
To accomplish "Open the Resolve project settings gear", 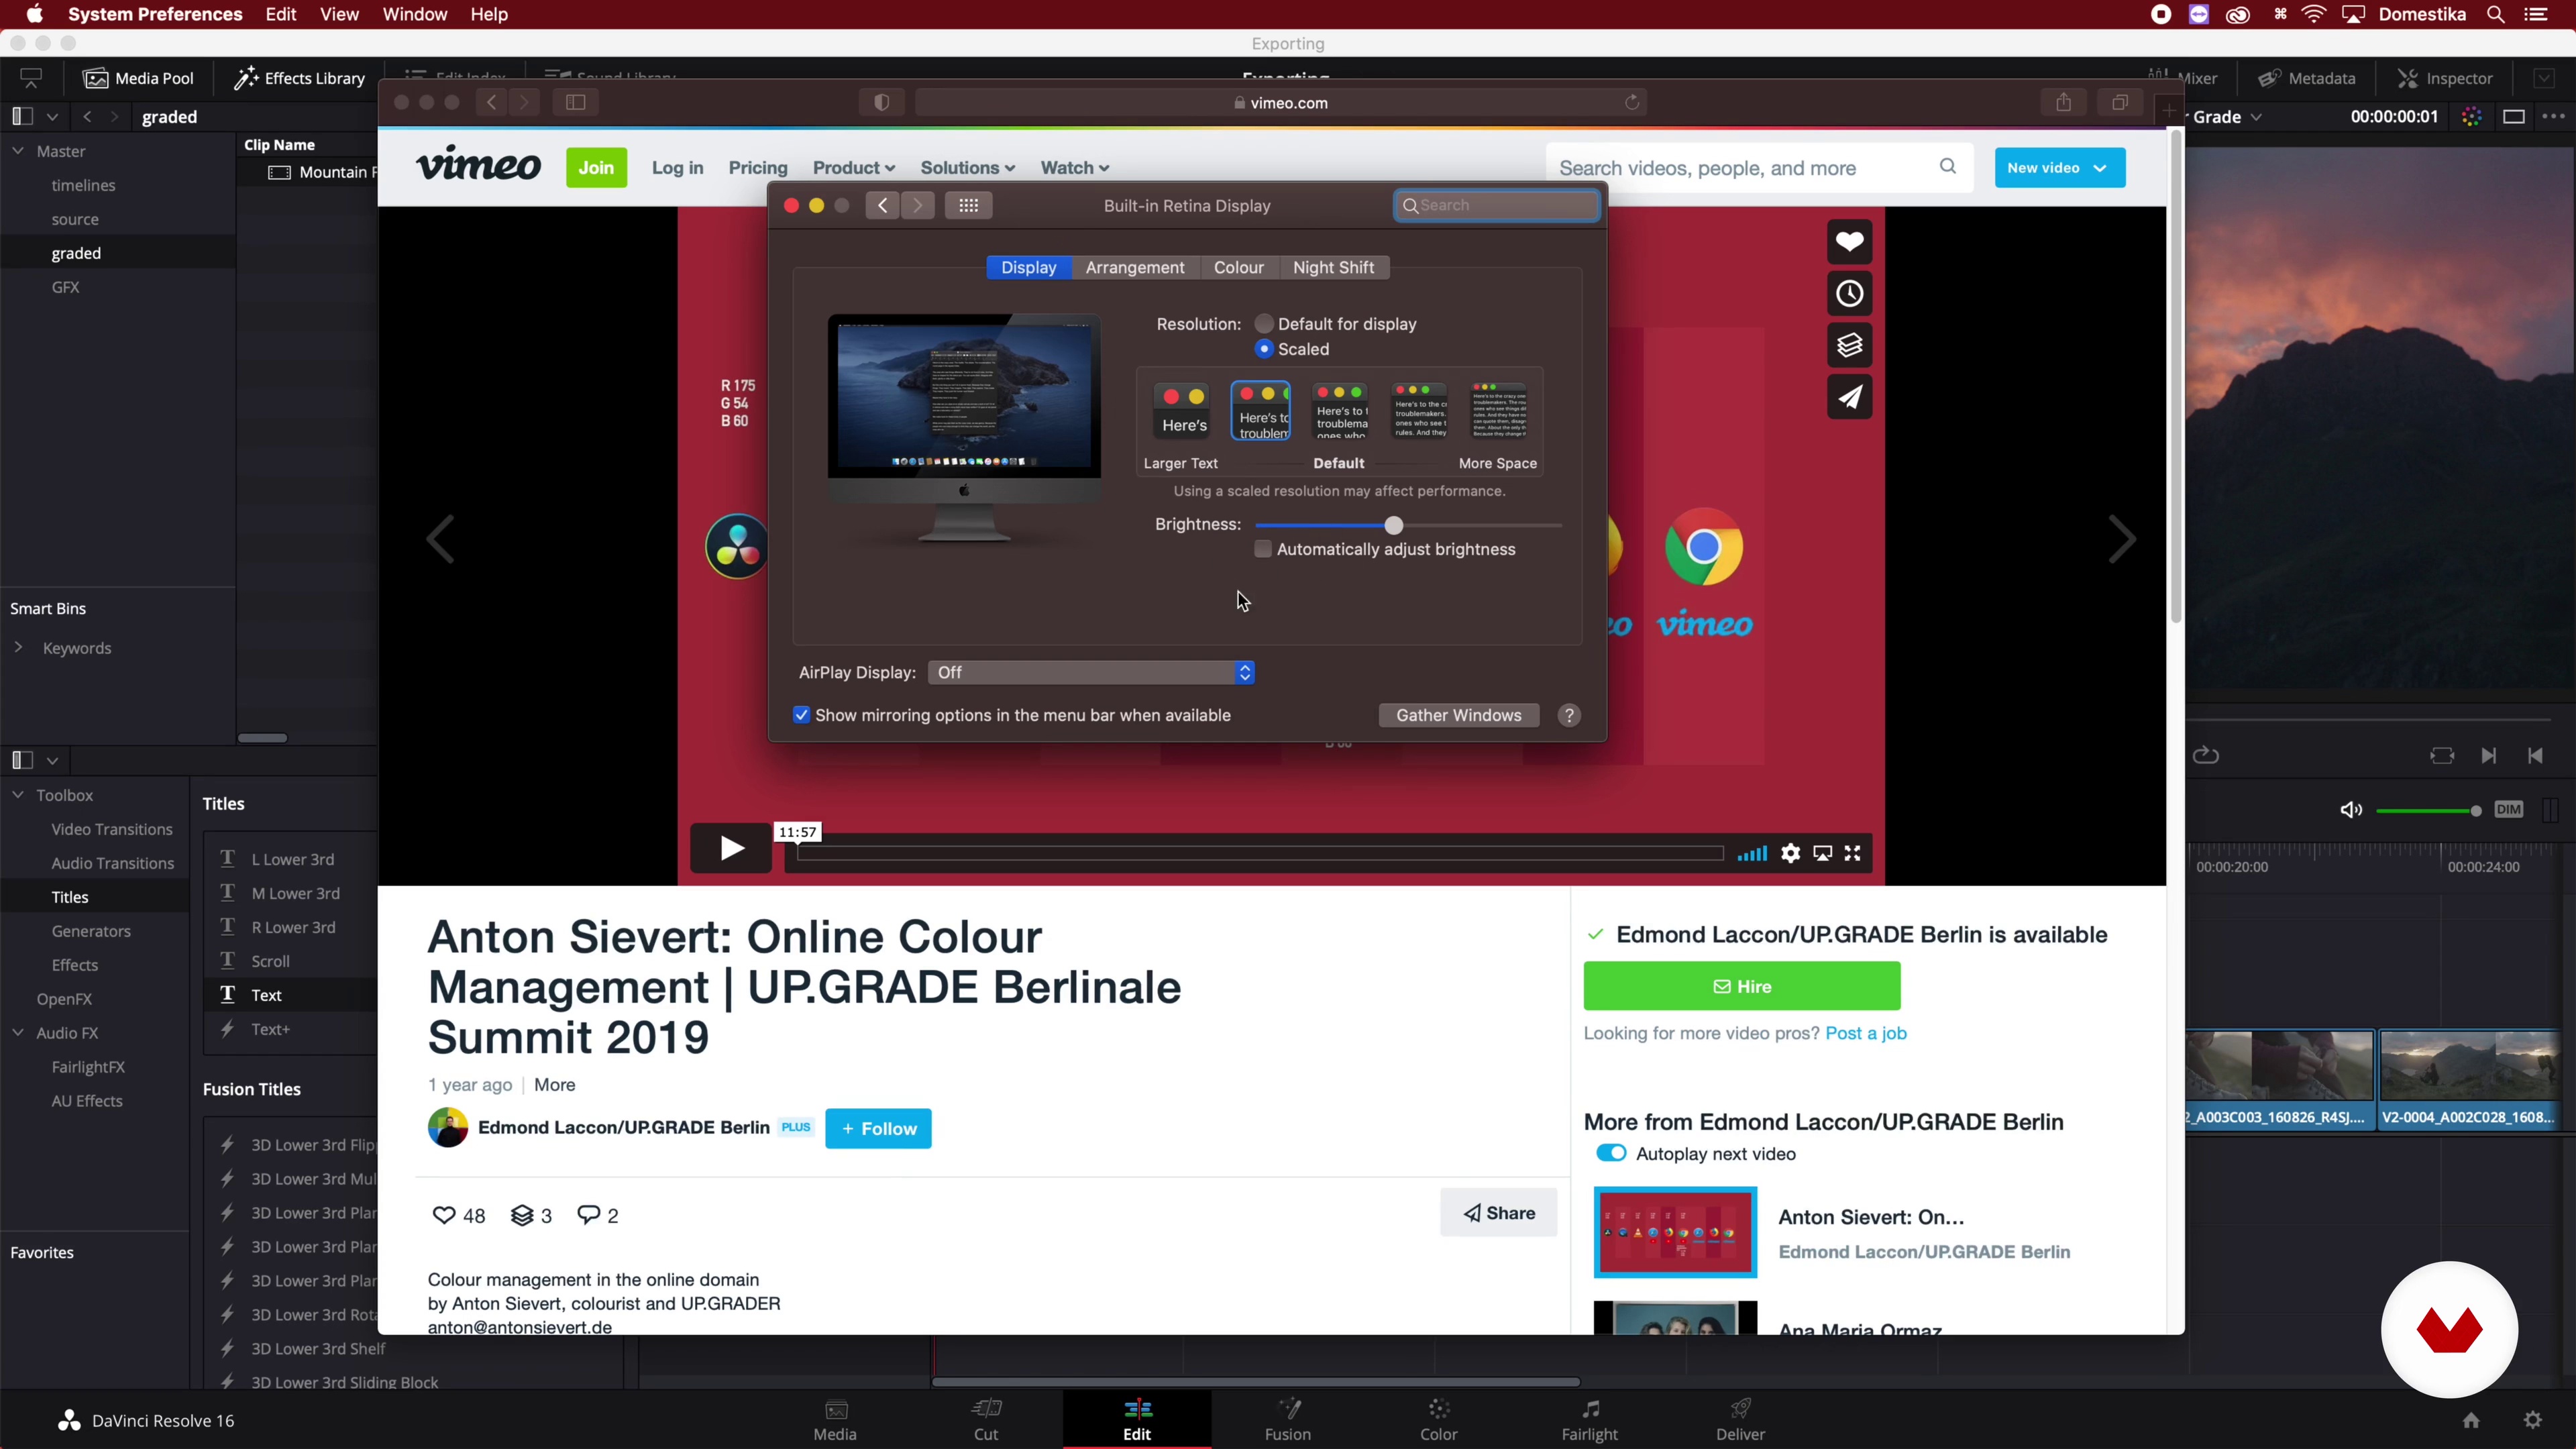I will 2533,1420.
